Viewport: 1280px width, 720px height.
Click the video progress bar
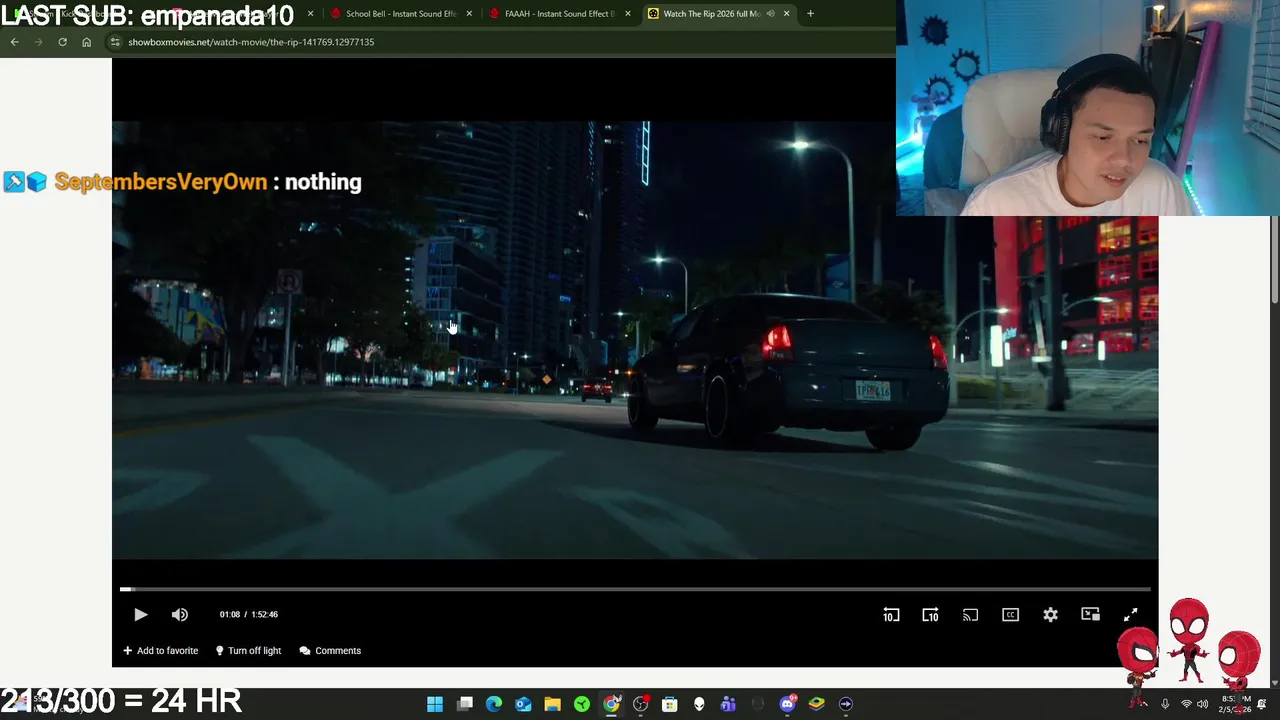coord(635,589)
